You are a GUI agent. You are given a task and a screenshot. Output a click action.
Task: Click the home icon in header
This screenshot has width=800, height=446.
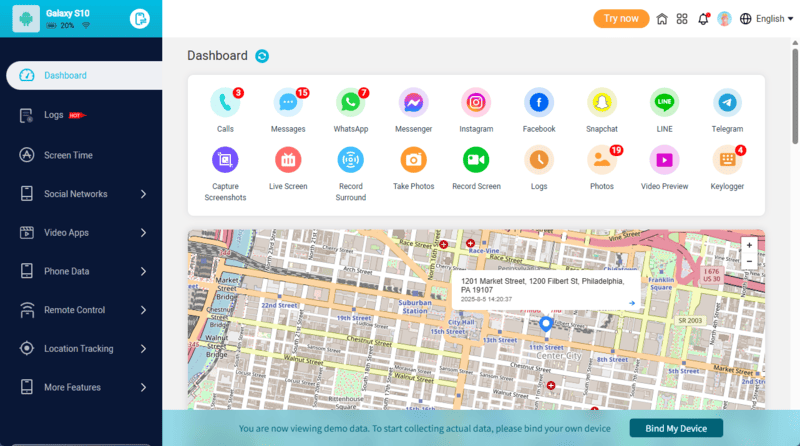click(x=662, y=18)
